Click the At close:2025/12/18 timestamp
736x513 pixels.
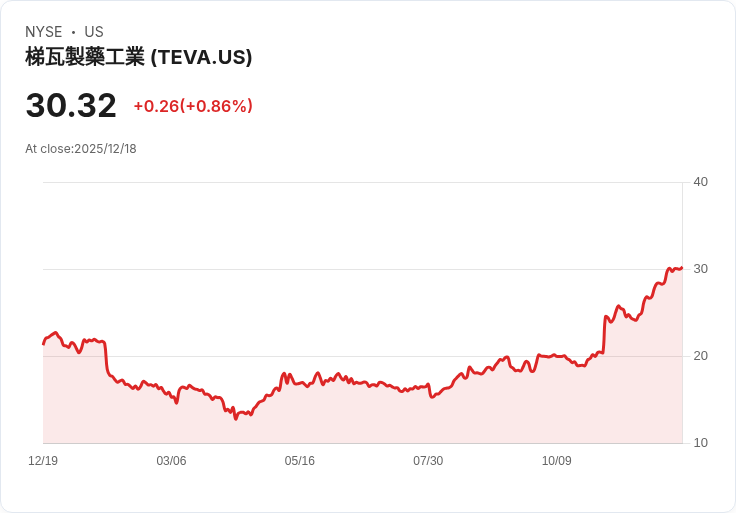(81, 149)
